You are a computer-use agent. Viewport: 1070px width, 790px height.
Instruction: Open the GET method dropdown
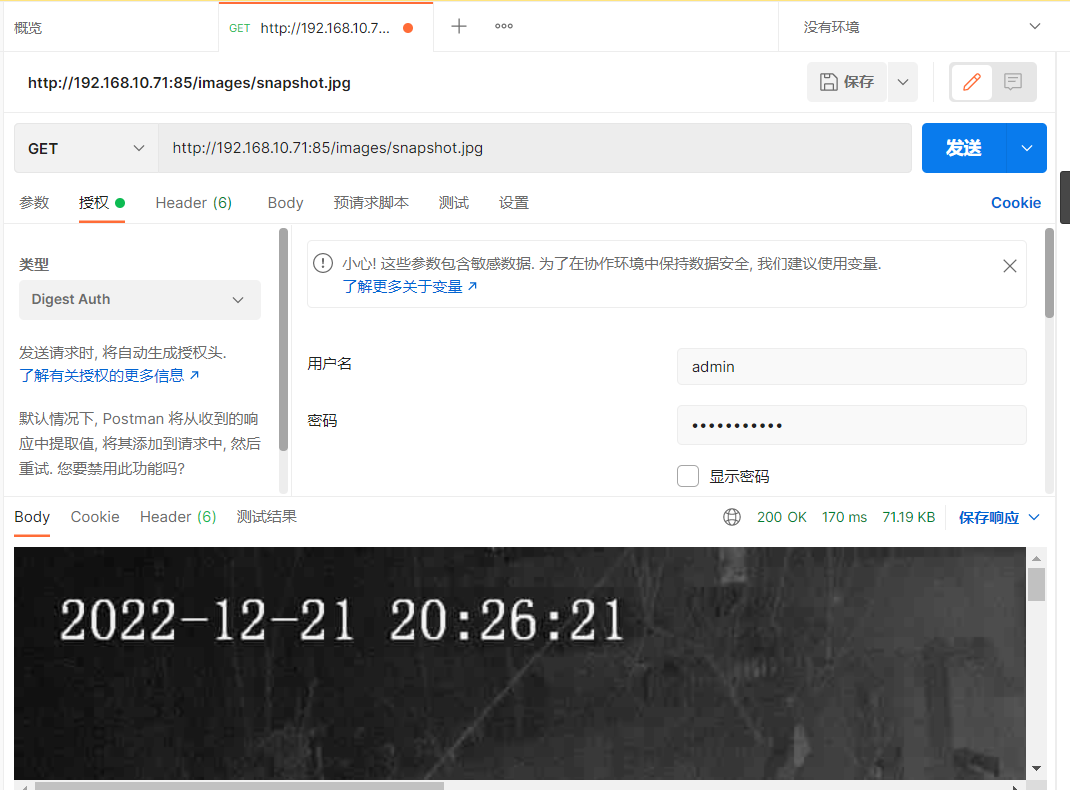[87, 148]
